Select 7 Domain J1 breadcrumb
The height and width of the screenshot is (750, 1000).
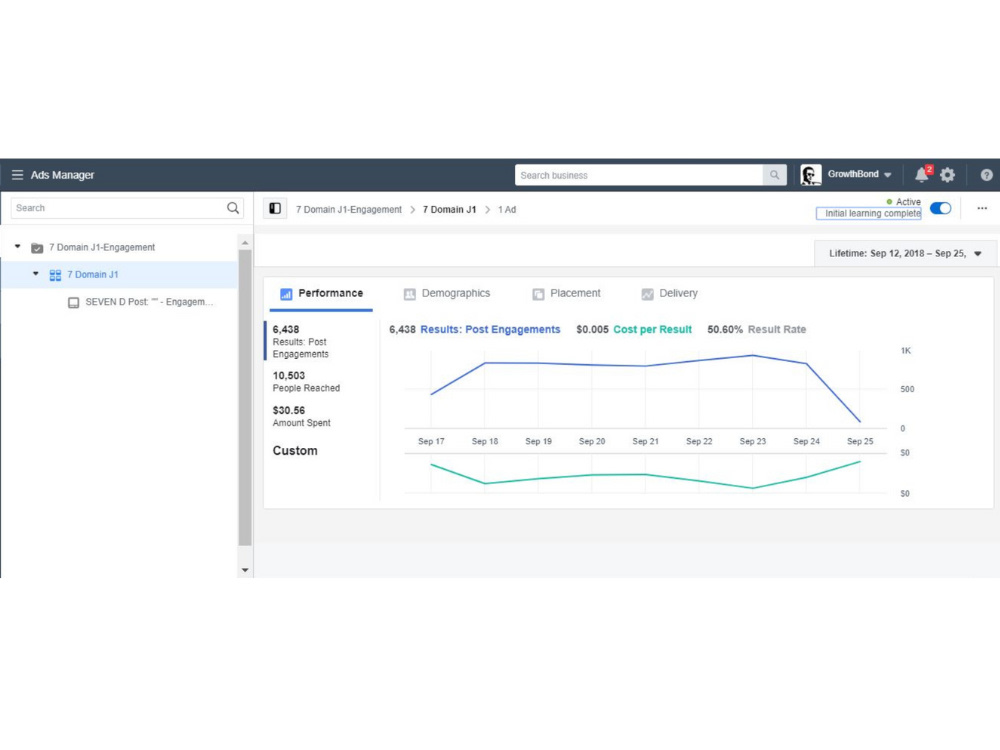(x=449, y=209)
